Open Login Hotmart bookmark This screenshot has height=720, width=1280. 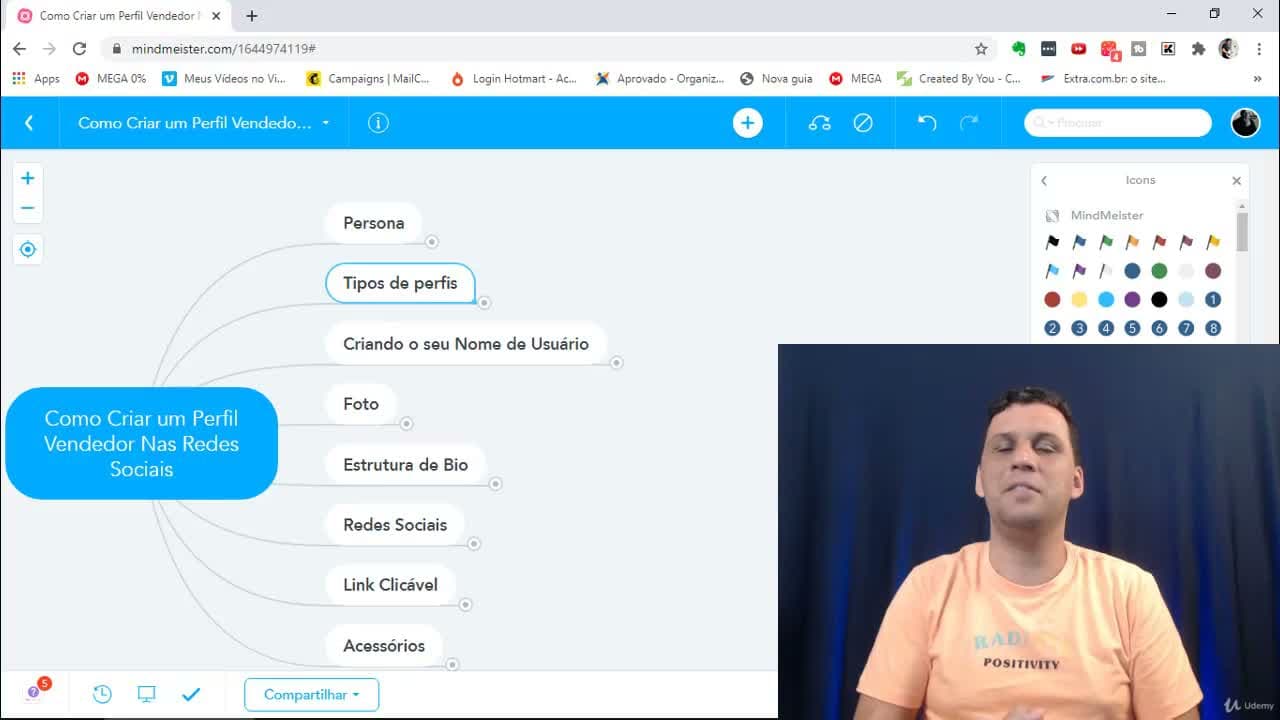[514, 78]
